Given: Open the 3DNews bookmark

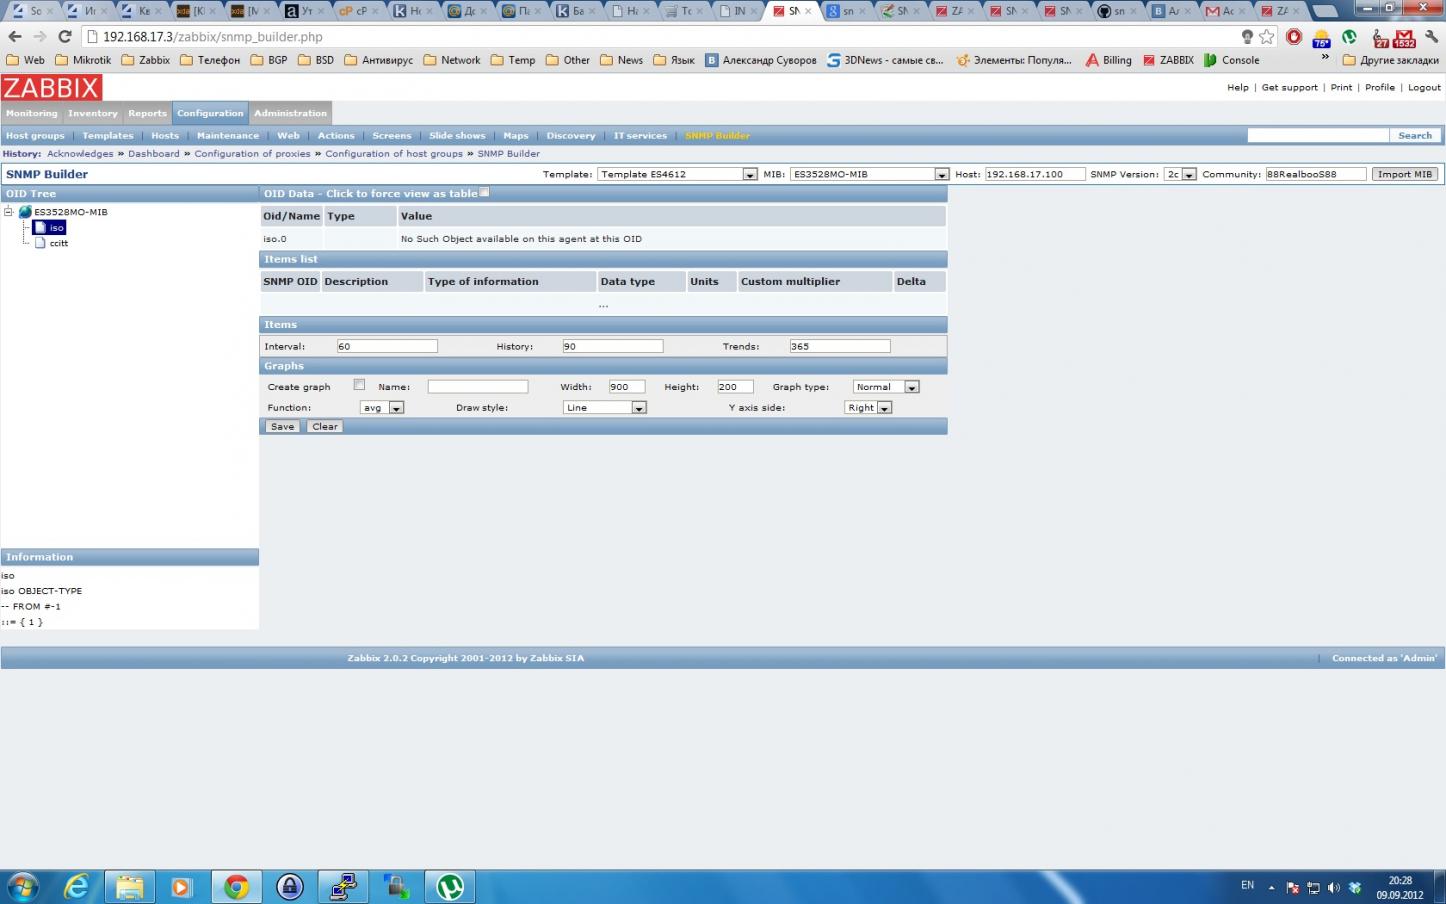Looking at the screenshot, I should [x=885, y=60].
